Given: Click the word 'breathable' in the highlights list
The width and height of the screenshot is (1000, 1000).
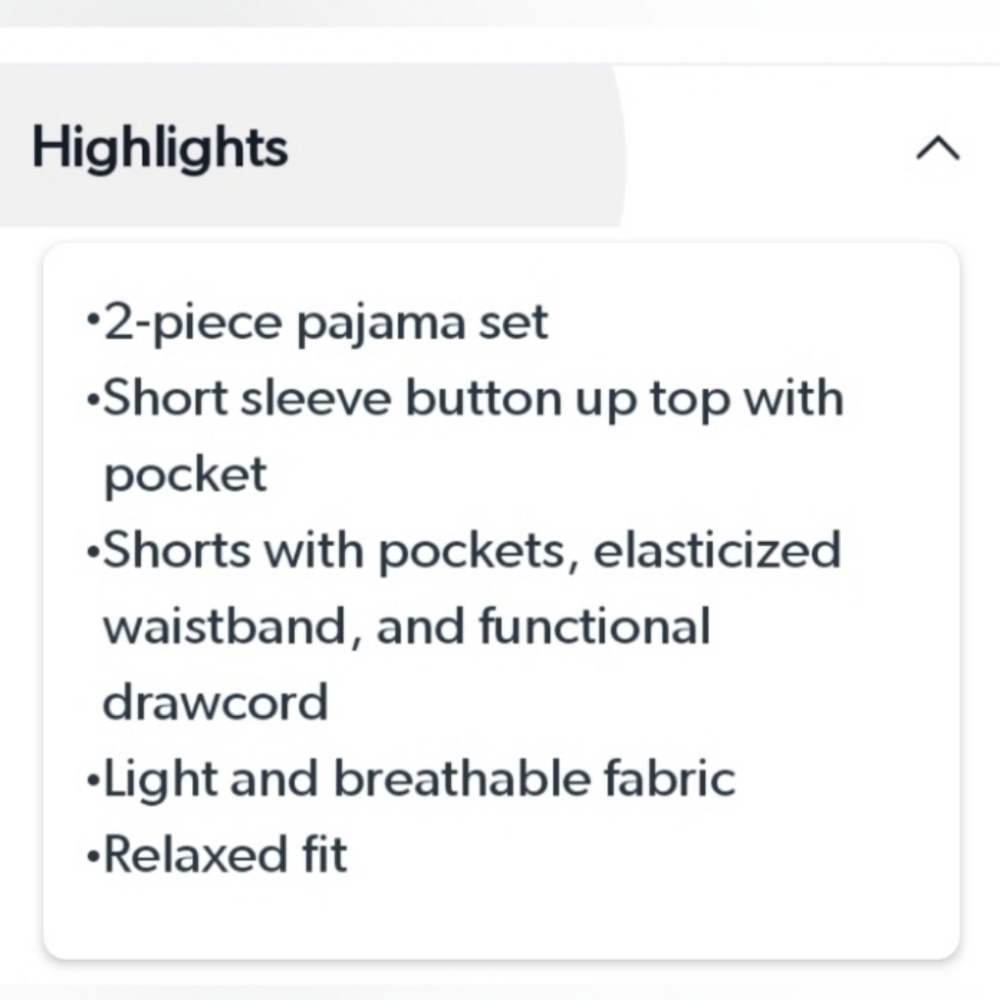Looking at the screenshot, I should 462,778.
